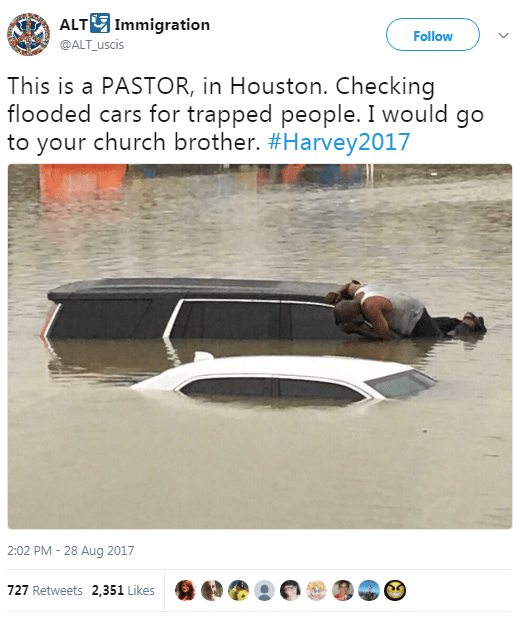View the flooded cars photo
This screenshot has height=620, width=520.
pos(260,346)
